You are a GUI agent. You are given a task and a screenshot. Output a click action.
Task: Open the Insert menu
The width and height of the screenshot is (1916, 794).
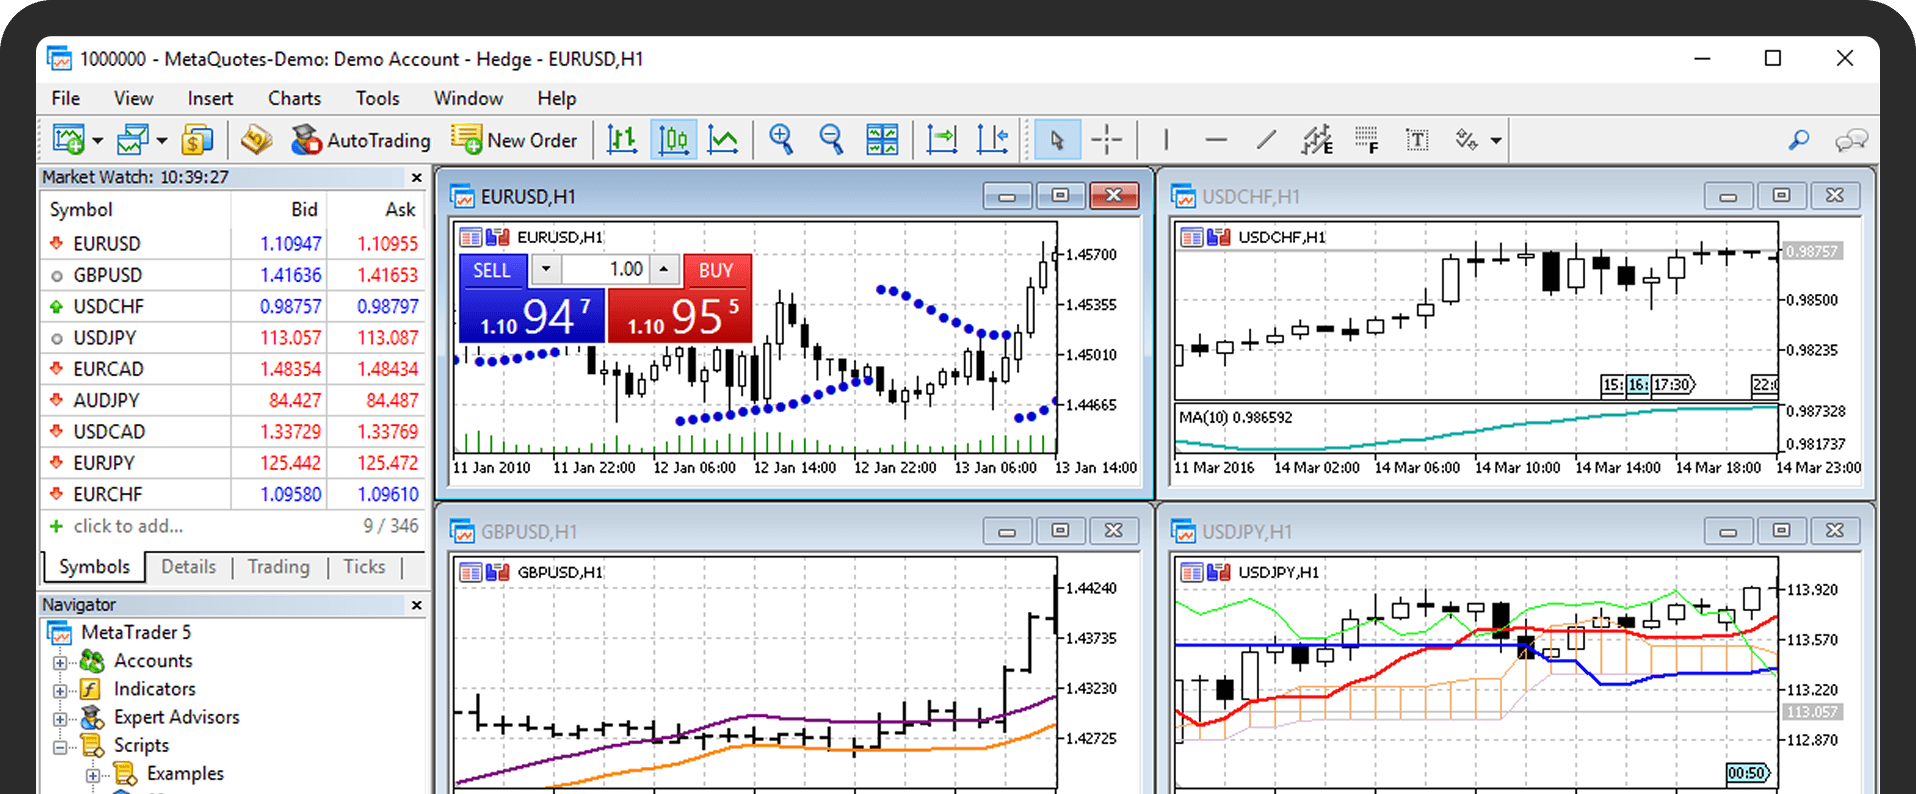(210, 98)
